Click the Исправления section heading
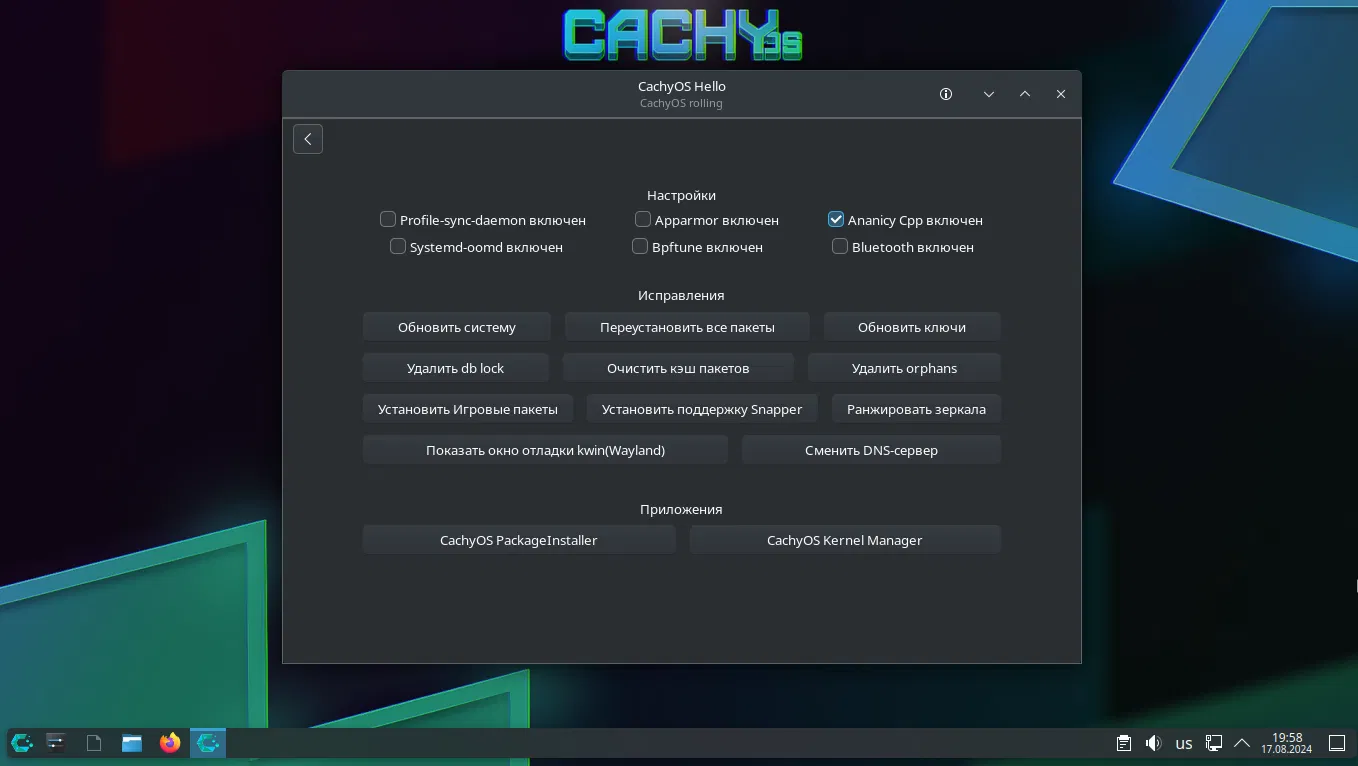 682,295
